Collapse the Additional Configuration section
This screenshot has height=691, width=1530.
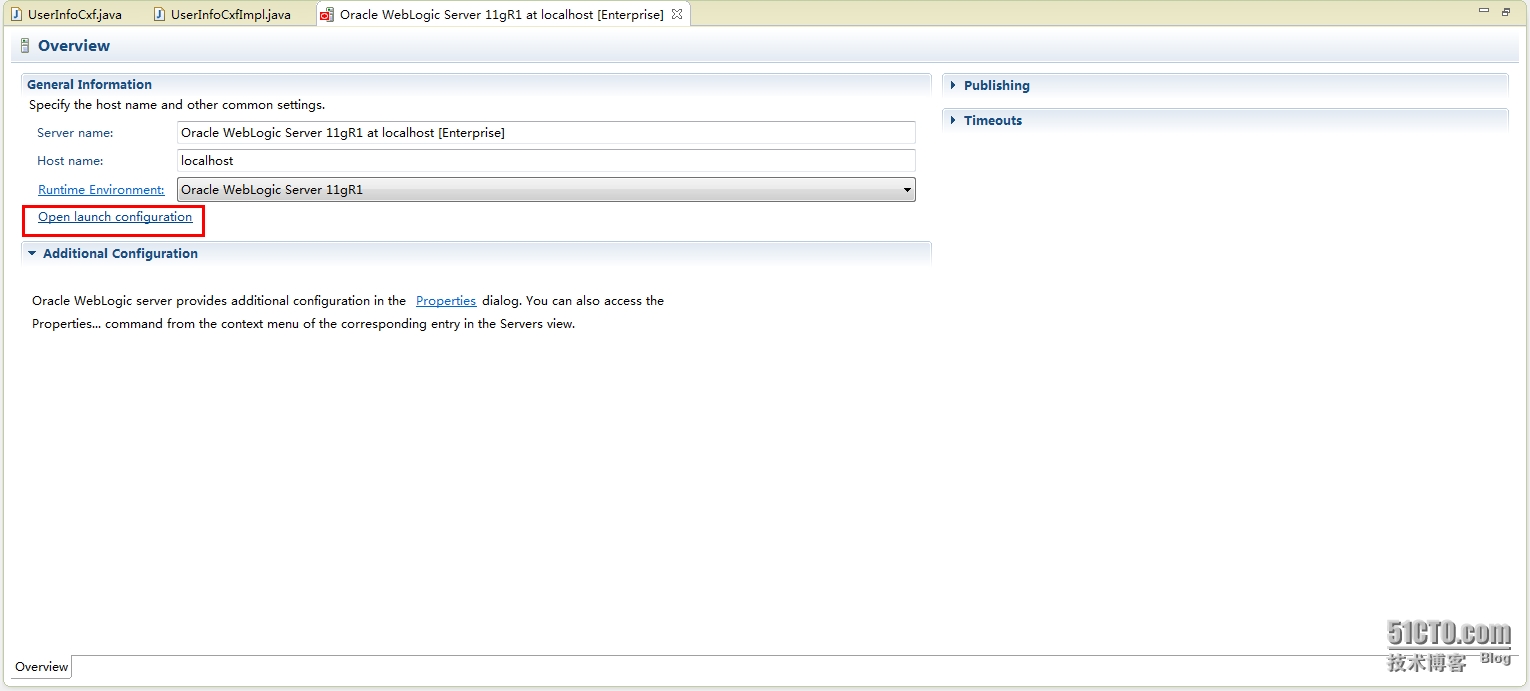pos(32,253)
